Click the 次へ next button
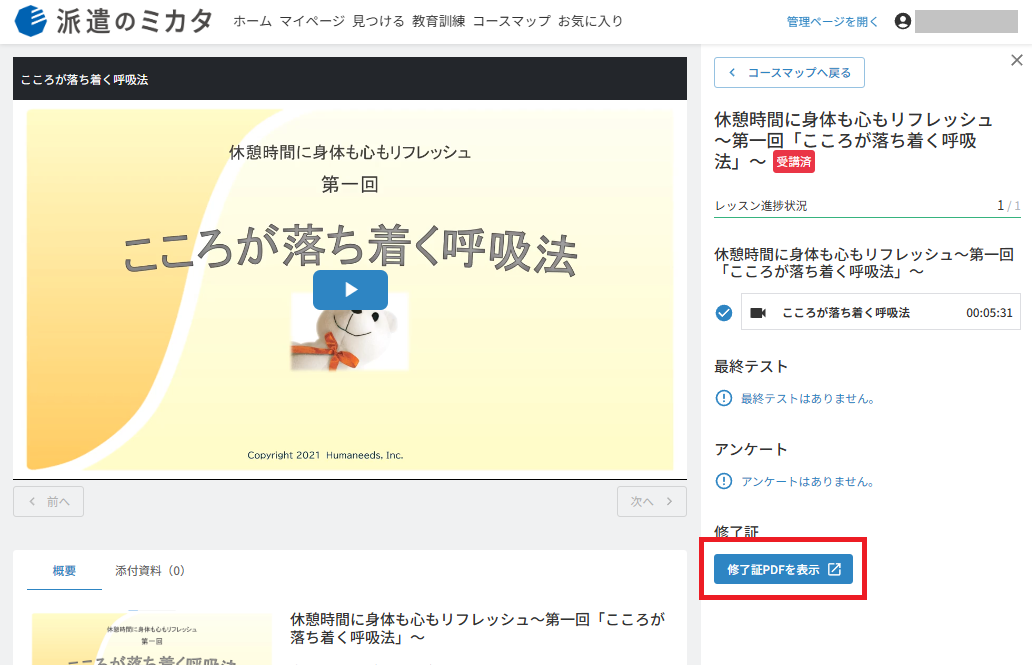The image size is (1032, 665). [652, 502]
